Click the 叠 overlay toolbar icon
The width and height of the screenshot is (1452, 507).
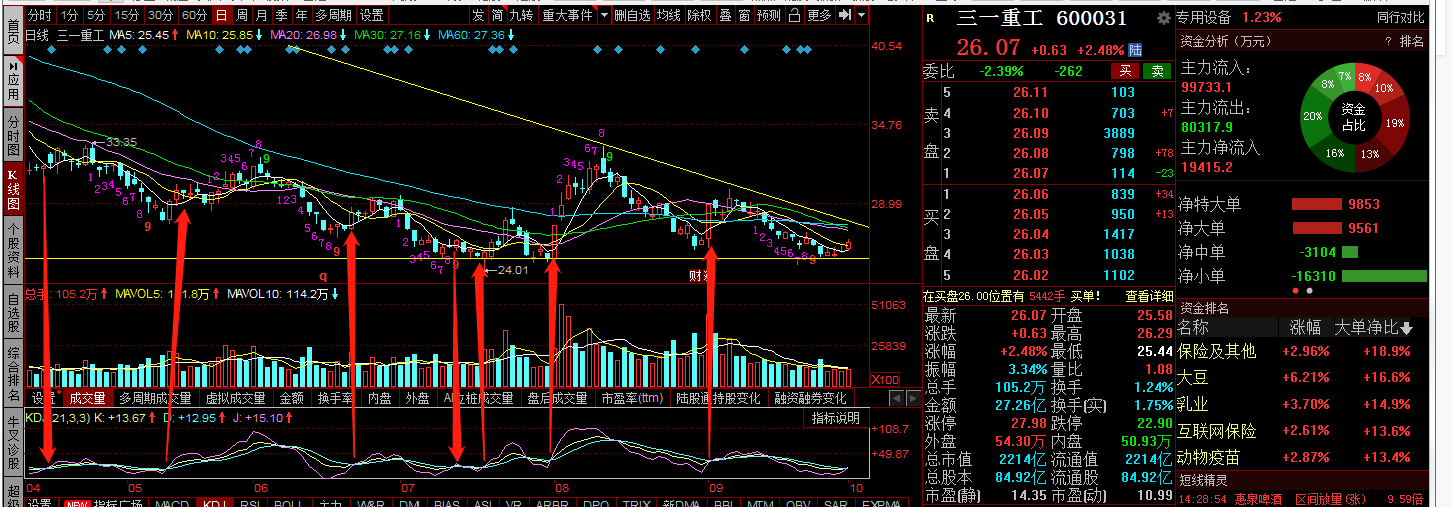tap(725, 15)
